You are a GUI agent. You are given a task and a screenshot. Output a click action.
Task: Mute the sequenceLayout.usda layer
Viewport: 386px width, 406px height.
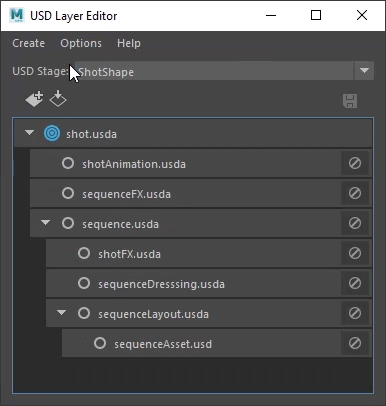[x=355, y=313]
